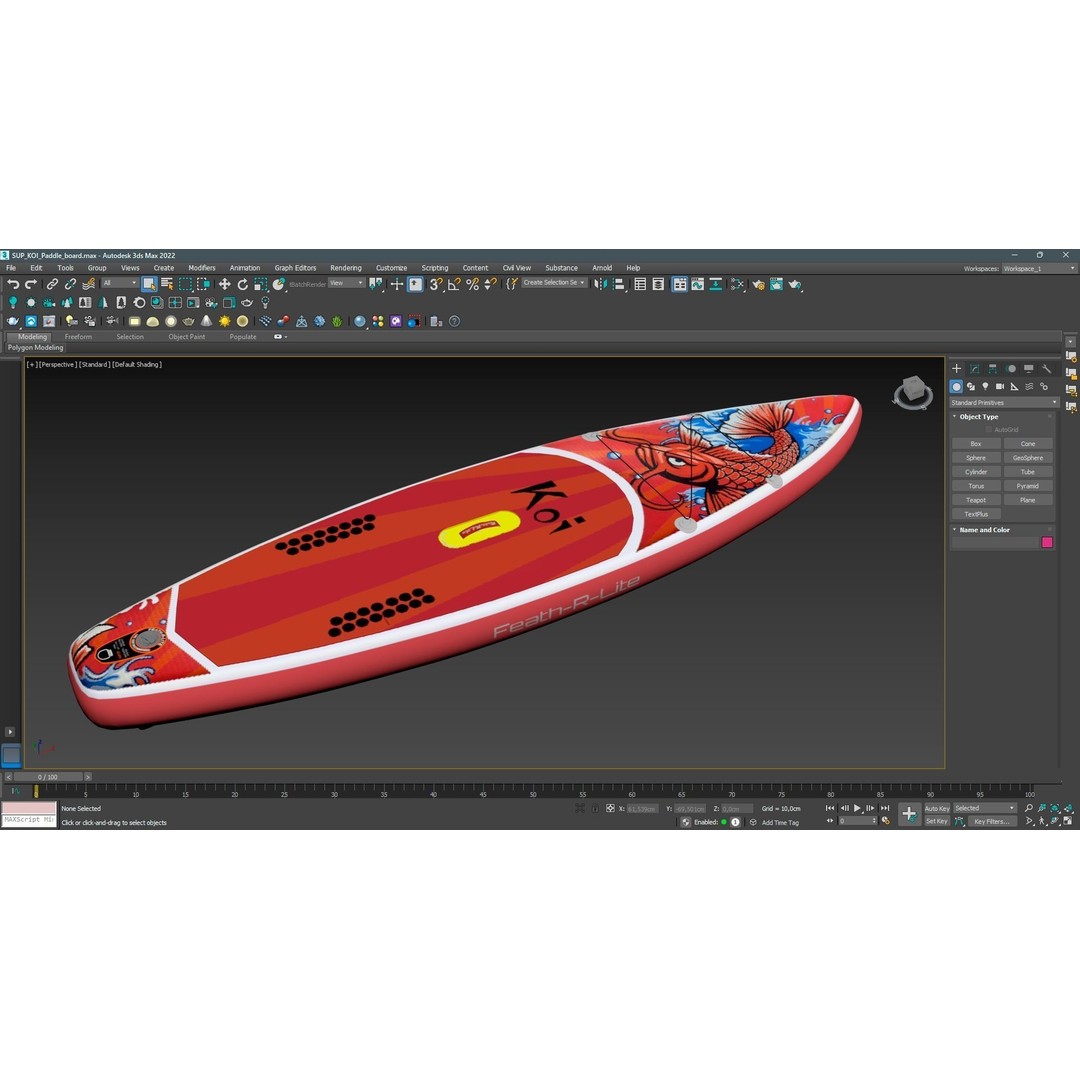The height and width of the screenshot is (1080, 1080).
Task: Click the Align tool icon
Action: click(619, 284)
